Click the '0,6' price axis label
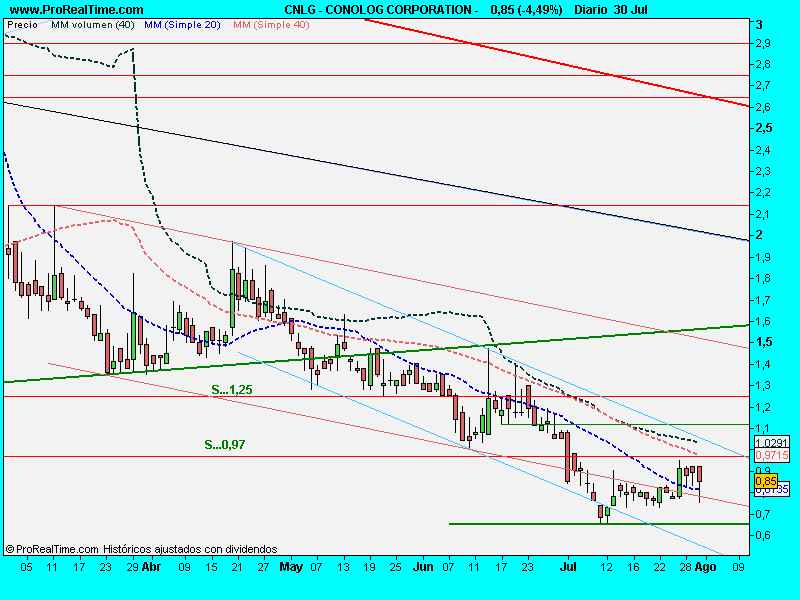 (x=763, y=535)
